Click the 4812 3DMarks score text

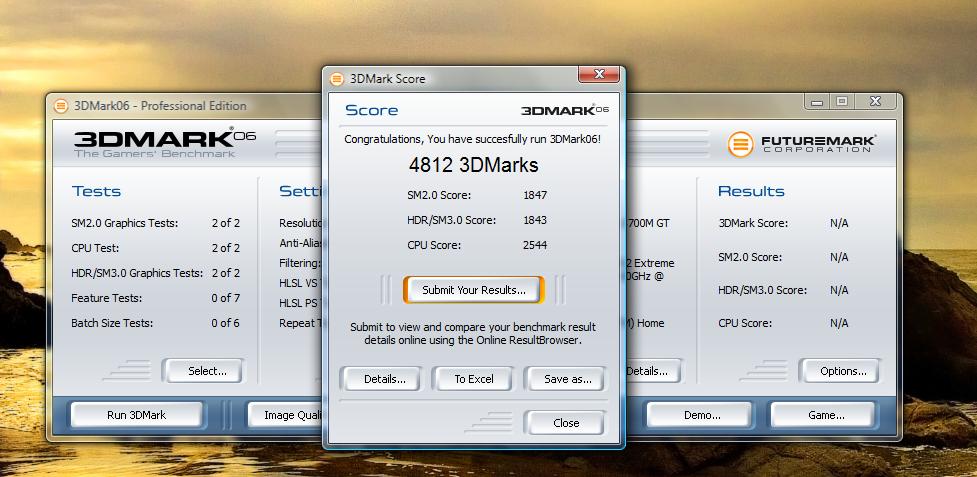474,165
